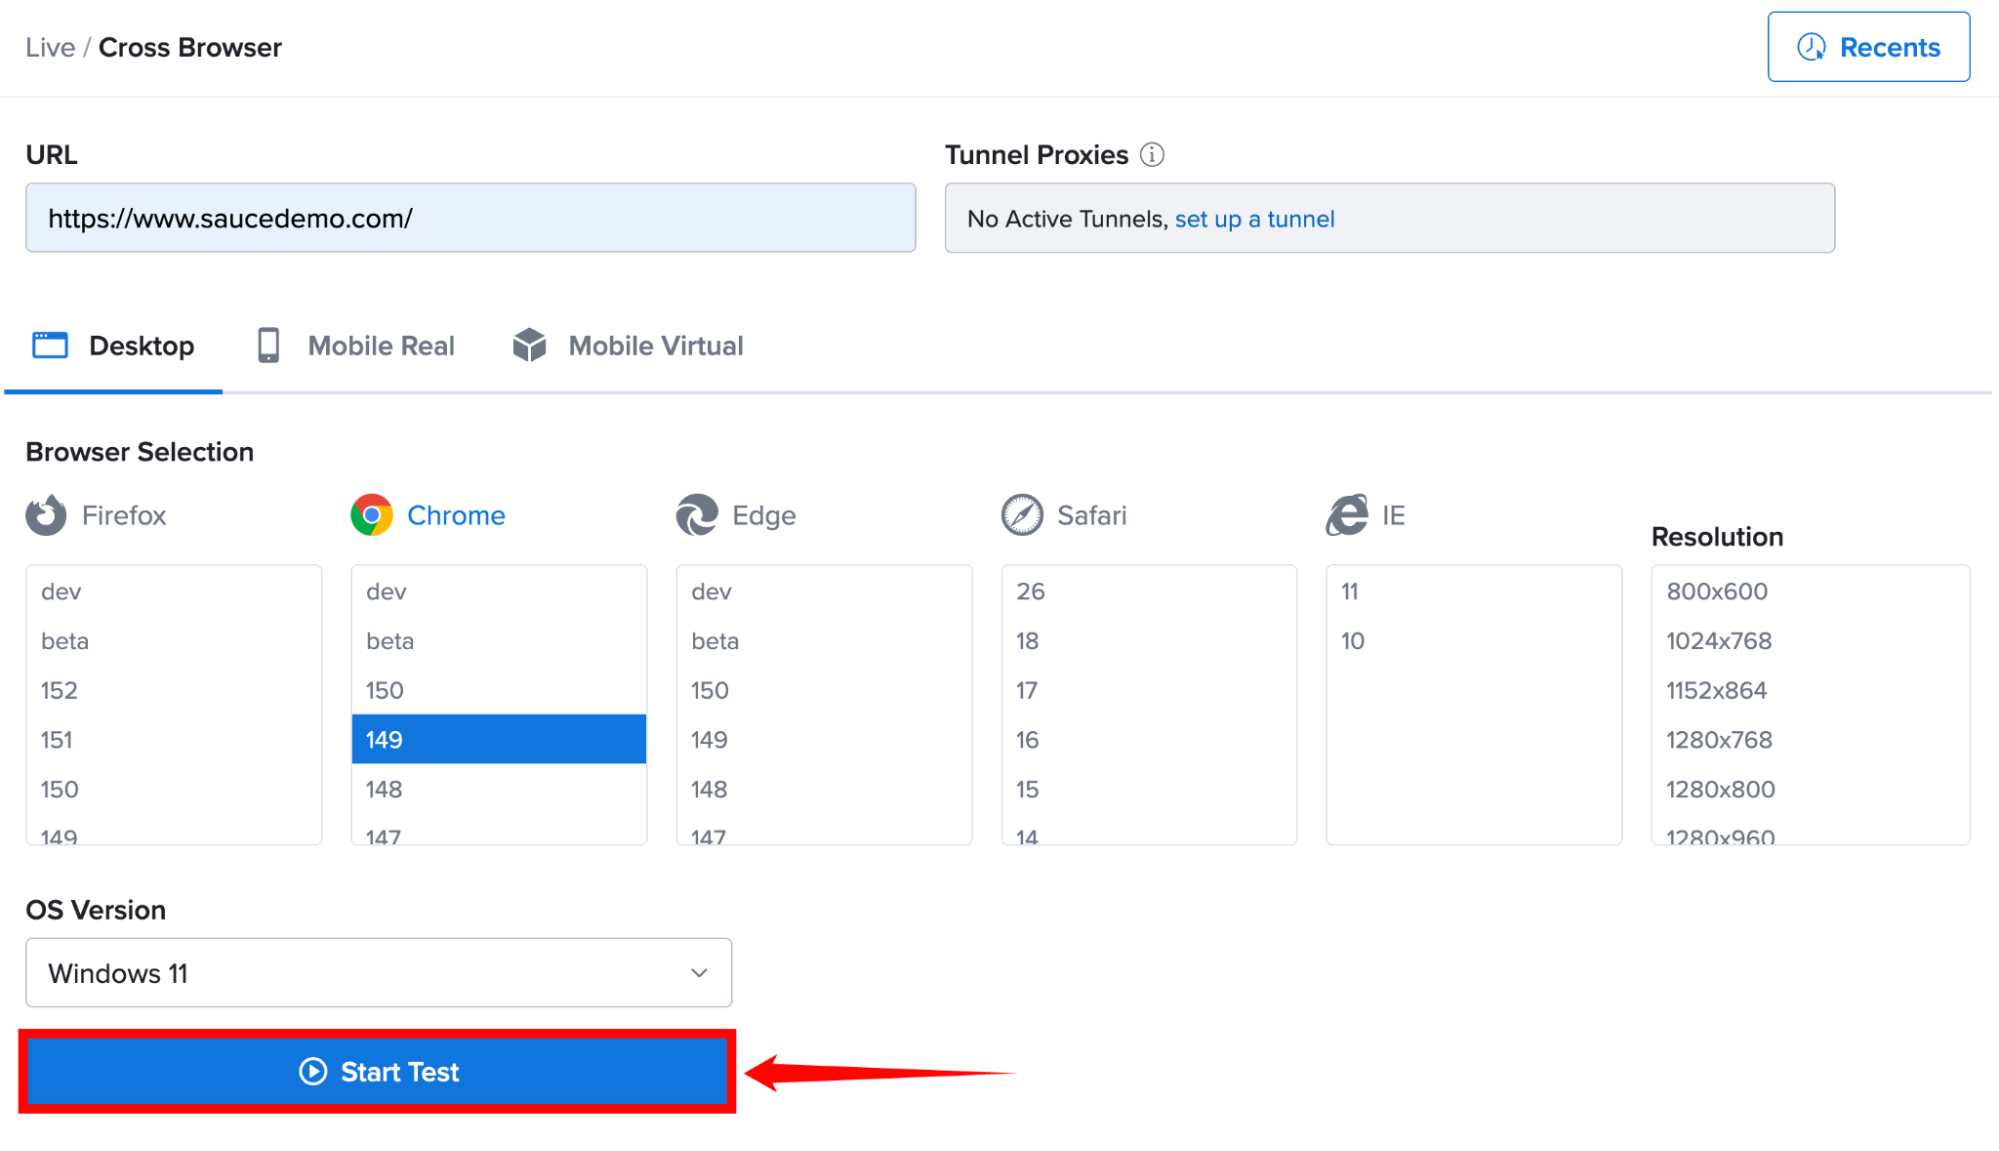Select Safari version 16
This screenshot has width=1999, height=1151.
(x=1149, y=740)
